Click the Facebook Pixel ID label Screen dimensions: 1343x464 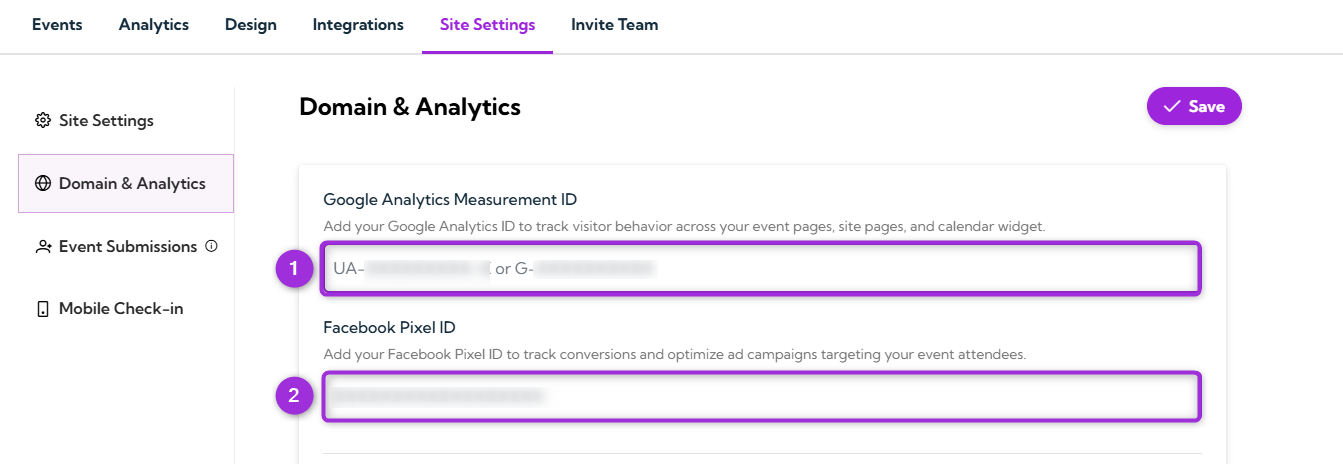[x=389, y=327]
